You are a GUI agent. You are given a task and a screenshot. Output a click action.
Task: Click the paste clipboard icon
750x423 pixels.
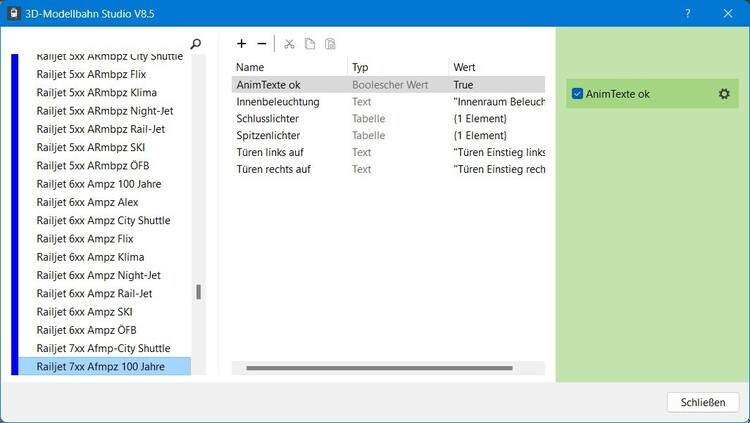(x=330, y=44)
